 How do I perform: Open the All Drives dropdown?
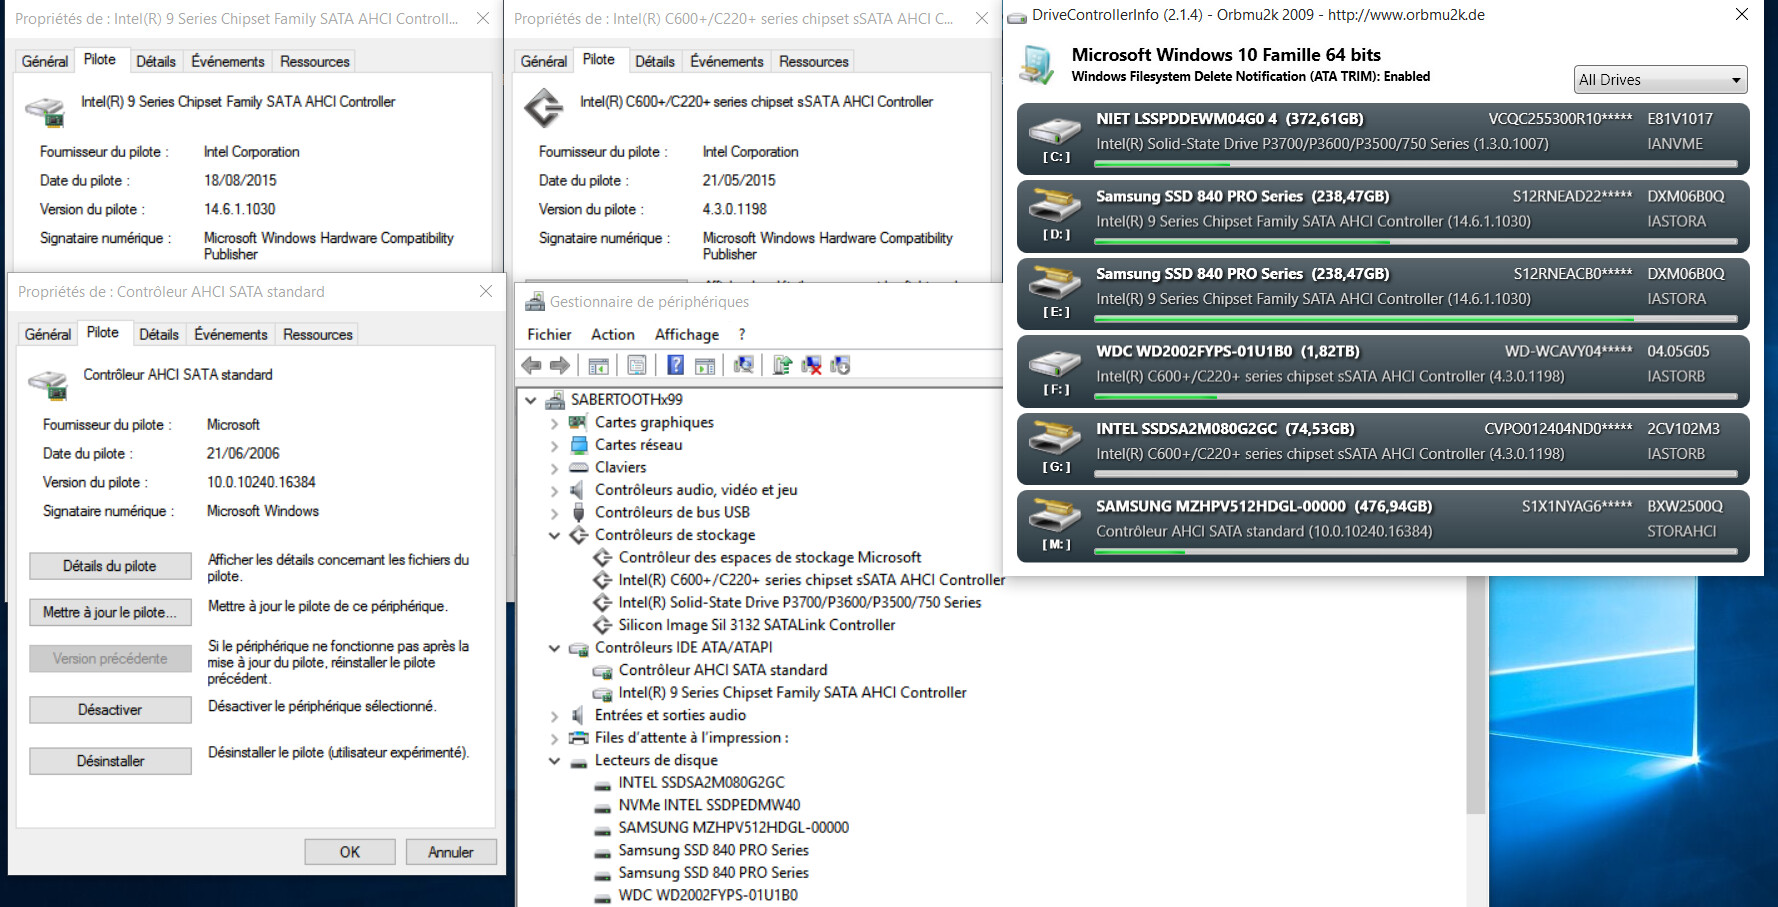click(x=1661, y=80)
